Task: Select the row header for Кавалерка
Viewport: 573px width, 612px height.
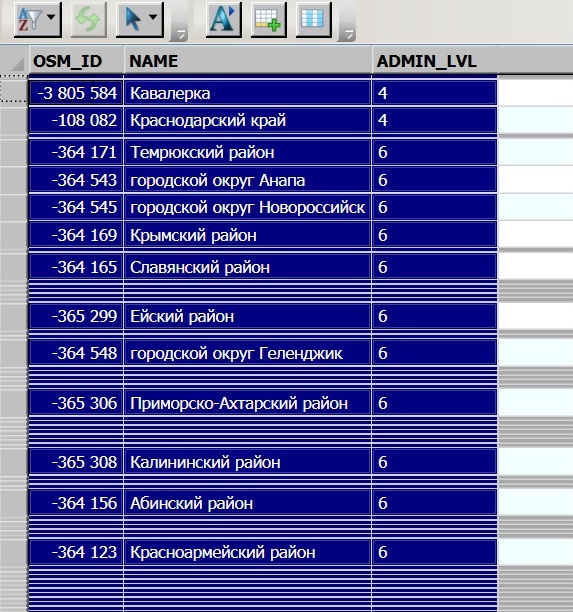Action: click(14, 93)
